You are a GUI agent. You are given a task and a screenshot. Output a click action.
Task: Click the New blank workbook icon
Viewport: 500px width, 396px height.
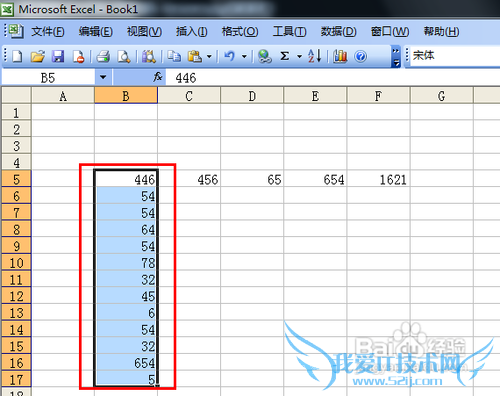tap(17, 56)
